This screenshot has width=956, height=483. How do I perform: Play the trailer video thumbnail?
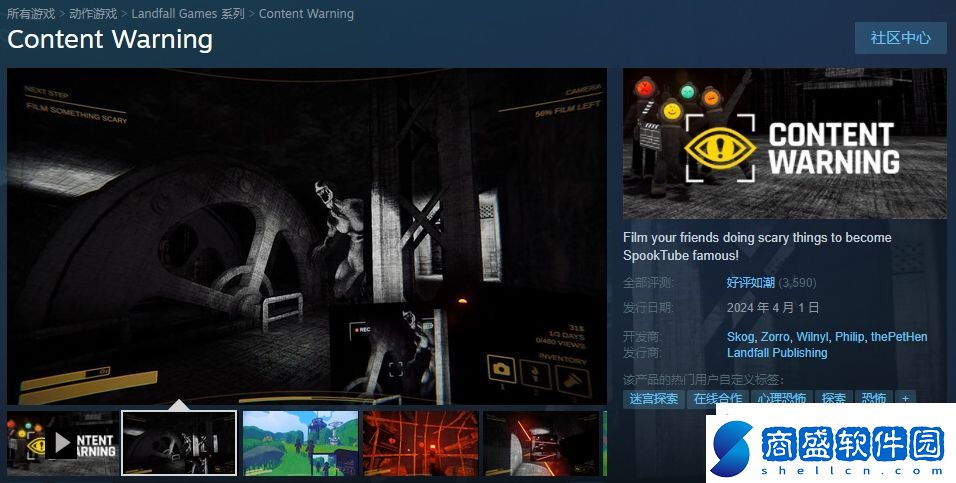[63, 443]
